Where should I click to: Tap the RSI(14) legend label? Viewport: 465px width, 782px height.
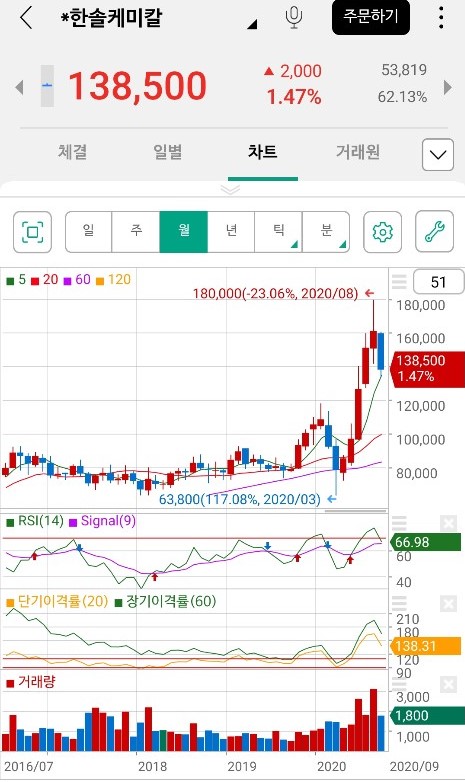35,521
